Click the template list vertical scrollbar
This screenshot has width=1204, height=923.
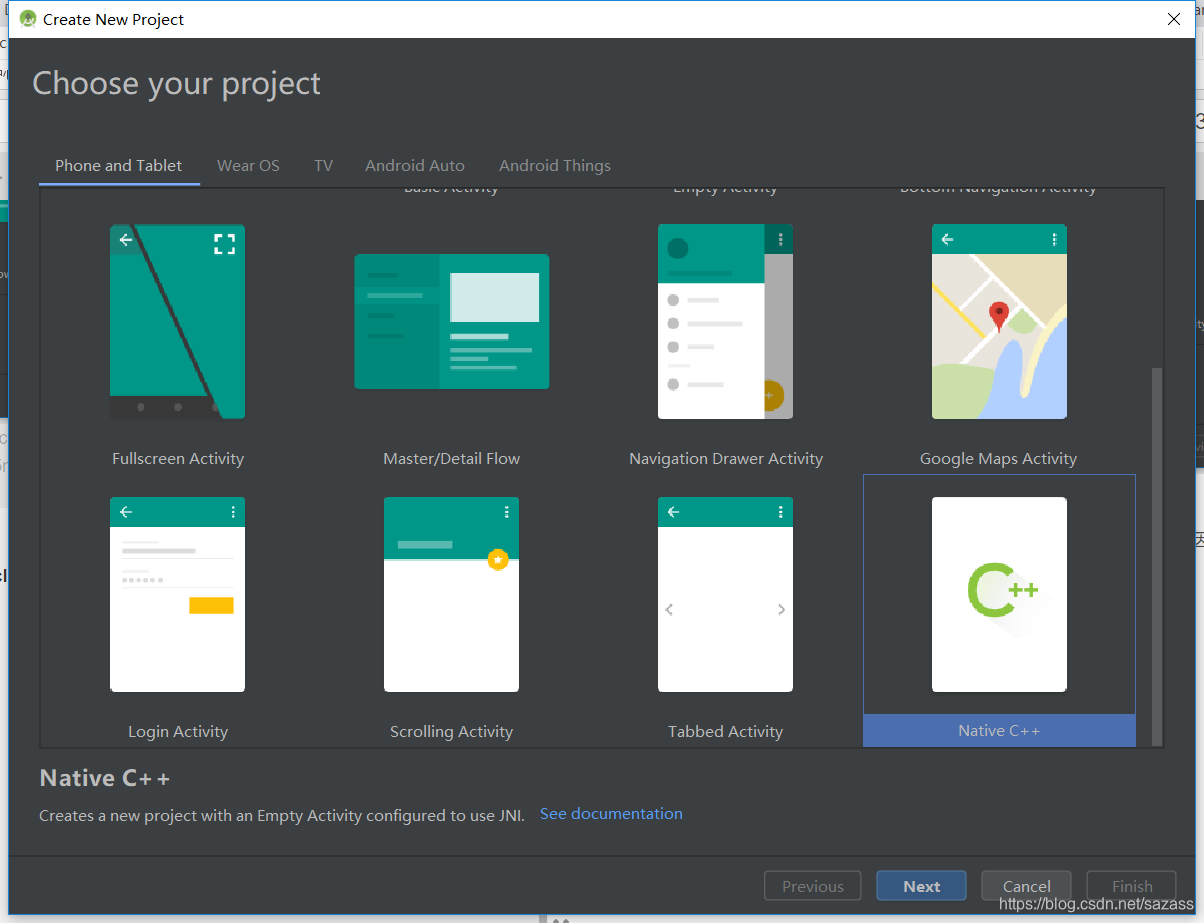[1157, 555]
